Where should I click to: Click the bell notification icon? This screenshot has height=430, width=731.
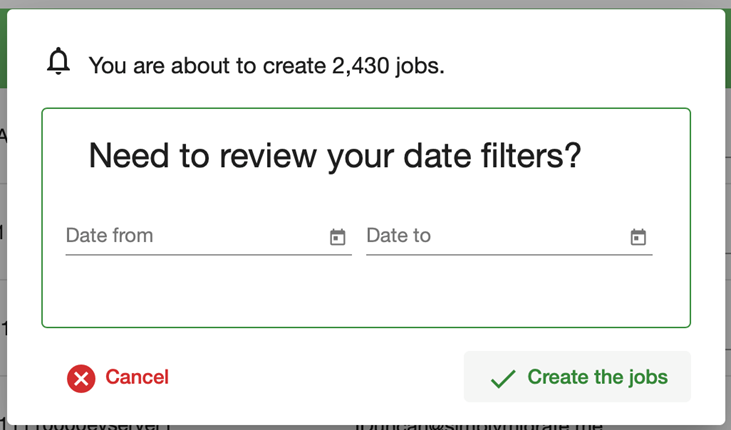click(x=59, y=62)
